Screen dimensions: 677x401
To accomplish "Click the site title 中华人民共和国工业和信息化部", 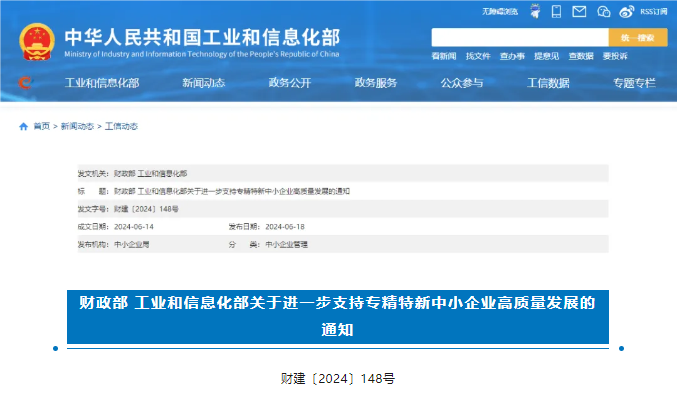I will click(x=202, y=37).
